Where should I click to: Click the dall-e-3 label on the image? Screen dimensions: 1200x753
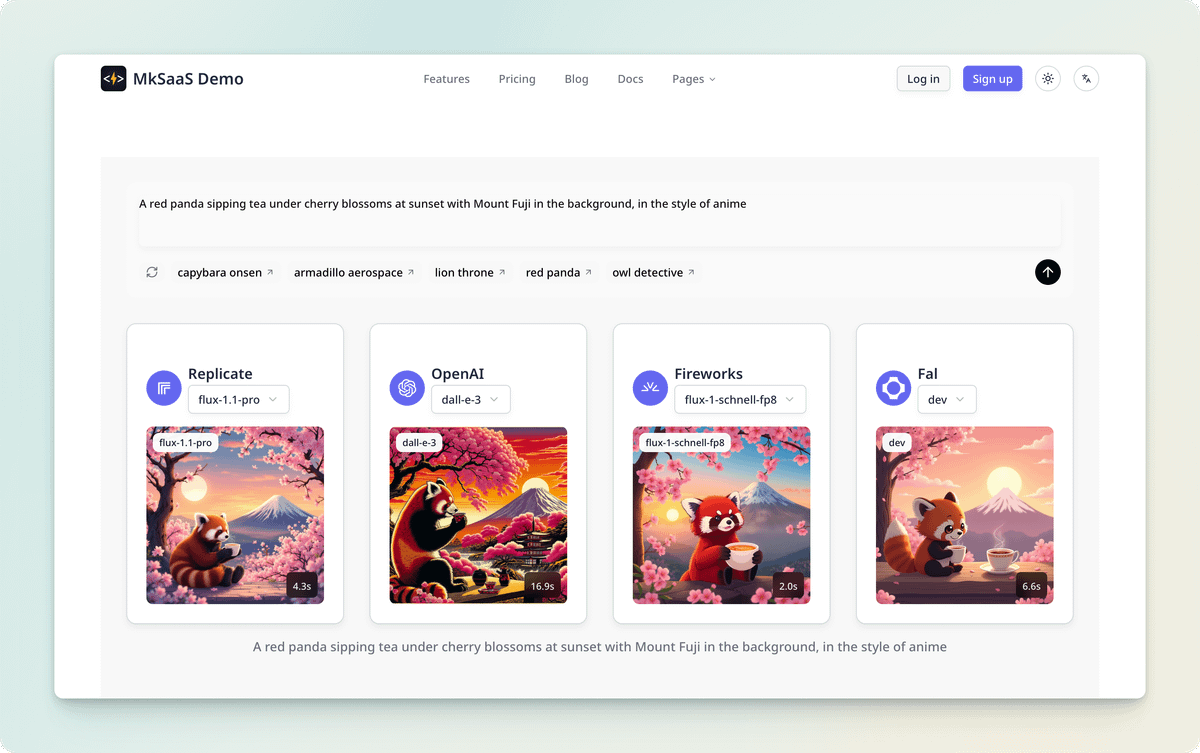pos(420,442)
